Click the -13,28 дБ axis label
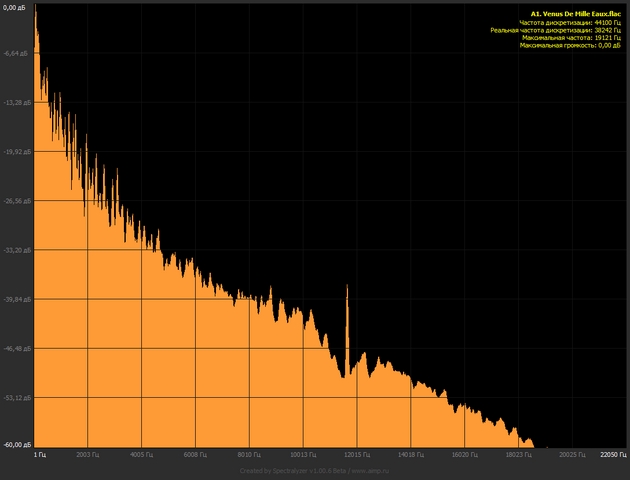The height and width of the screenshot is (480, 630). (17, 102)
